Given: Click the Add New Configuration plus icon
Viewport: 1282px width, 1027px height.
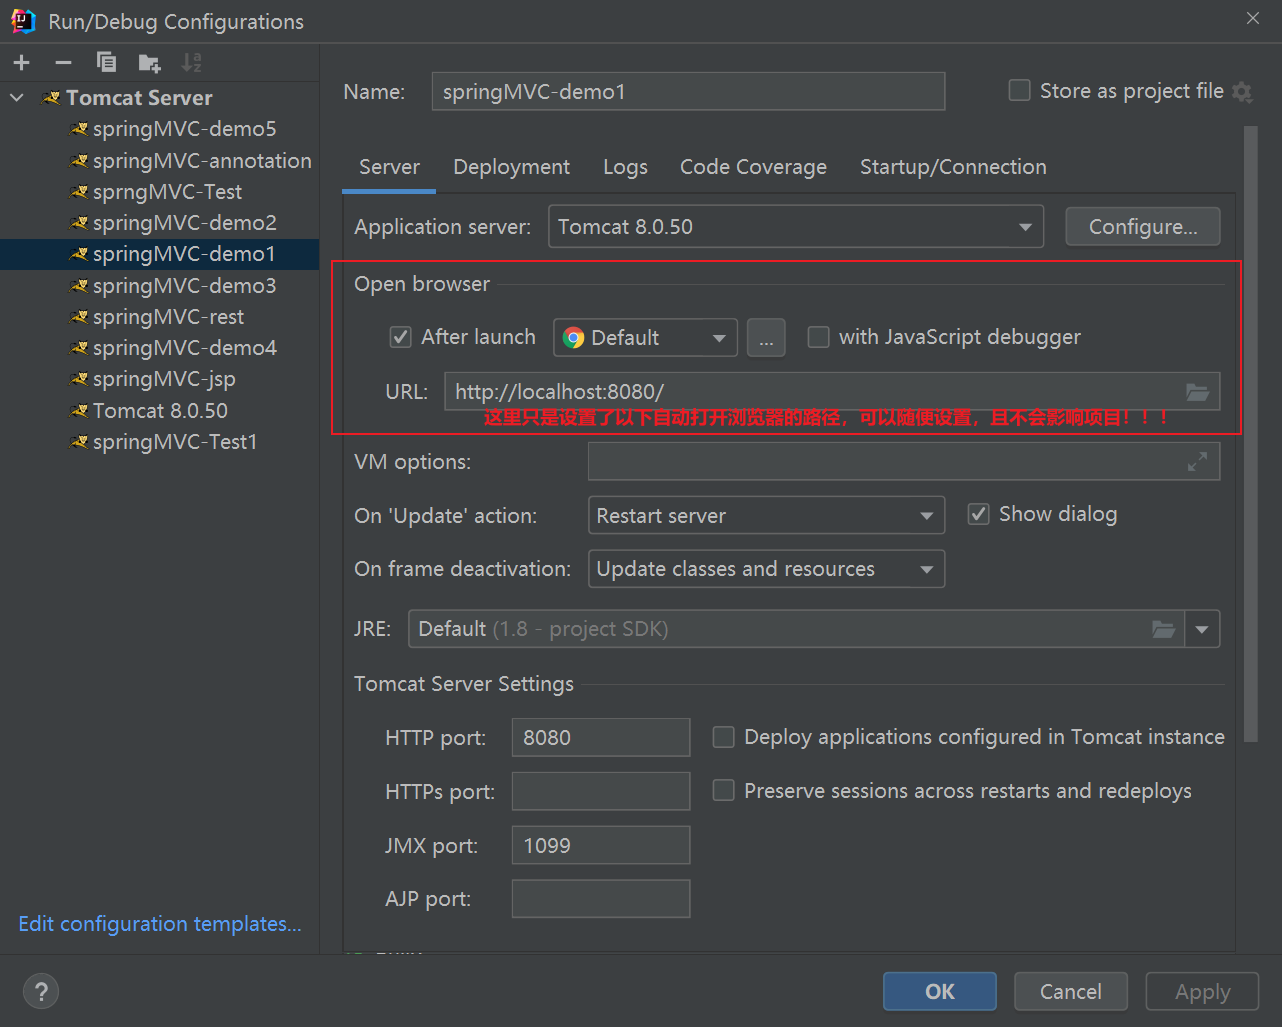Looking at the screenshot, I should [21, 63].
